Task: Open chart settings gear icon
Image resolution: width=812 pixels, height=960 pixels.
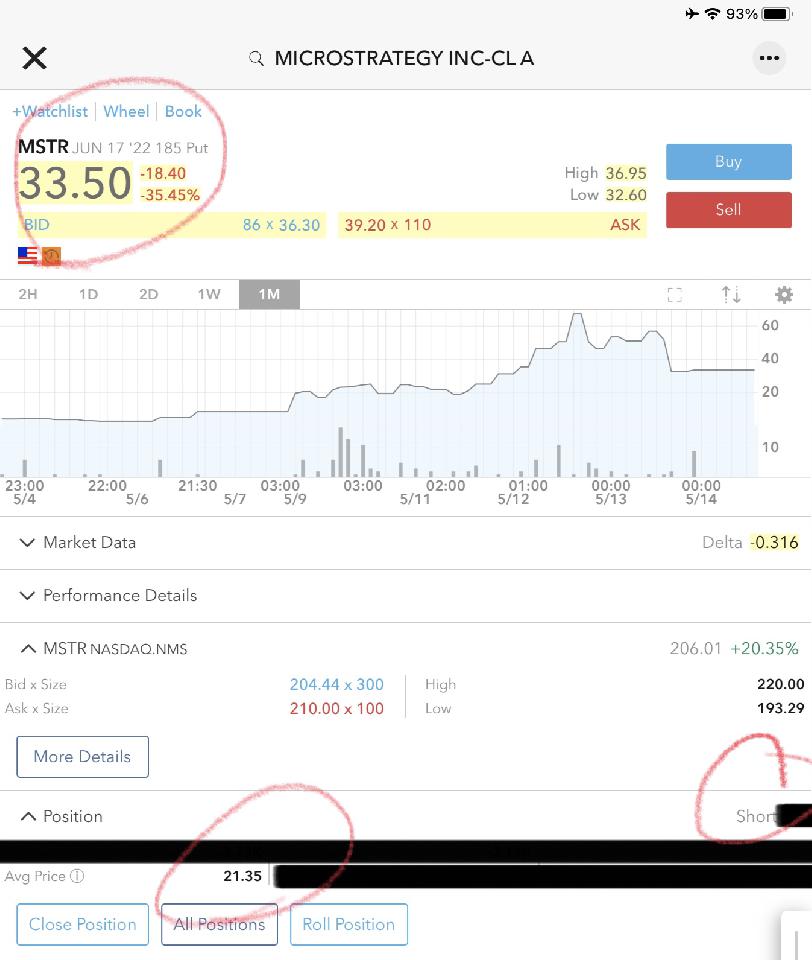Action: click(x=784, y=295)
